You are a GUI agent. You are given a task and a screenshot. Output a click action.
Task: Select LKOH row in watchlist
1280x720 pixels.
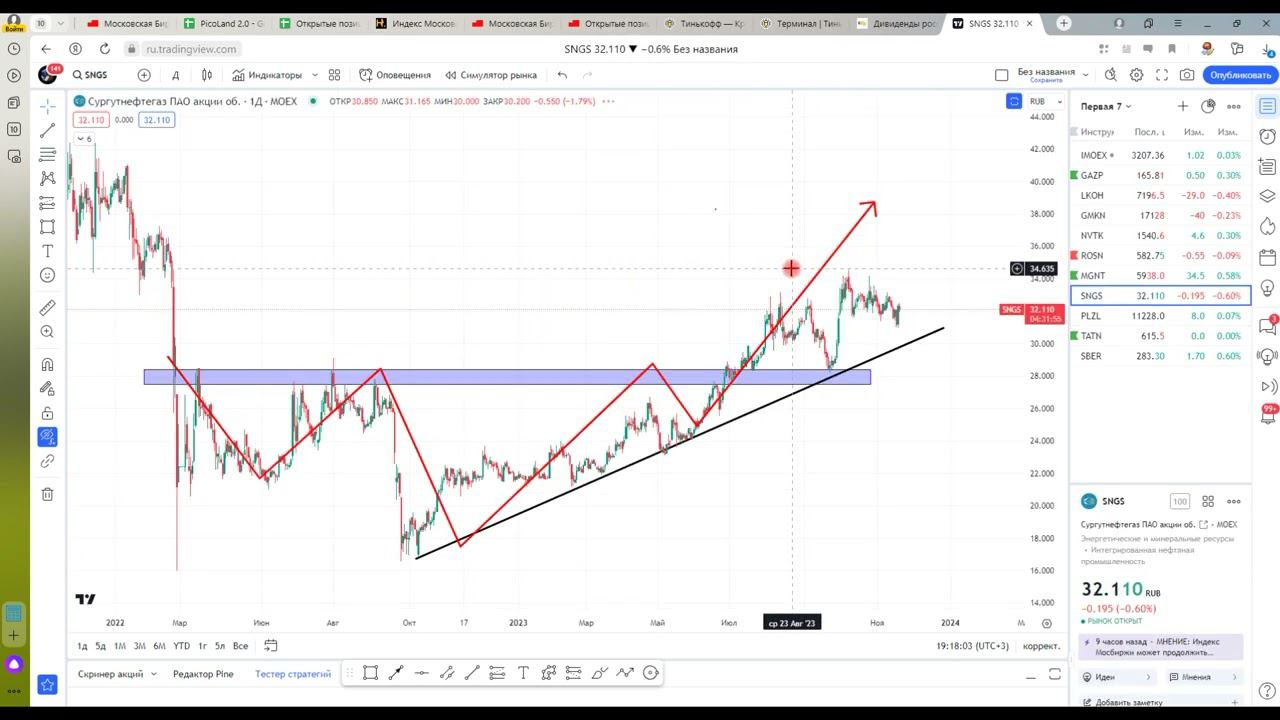(x=1160, y=195)
